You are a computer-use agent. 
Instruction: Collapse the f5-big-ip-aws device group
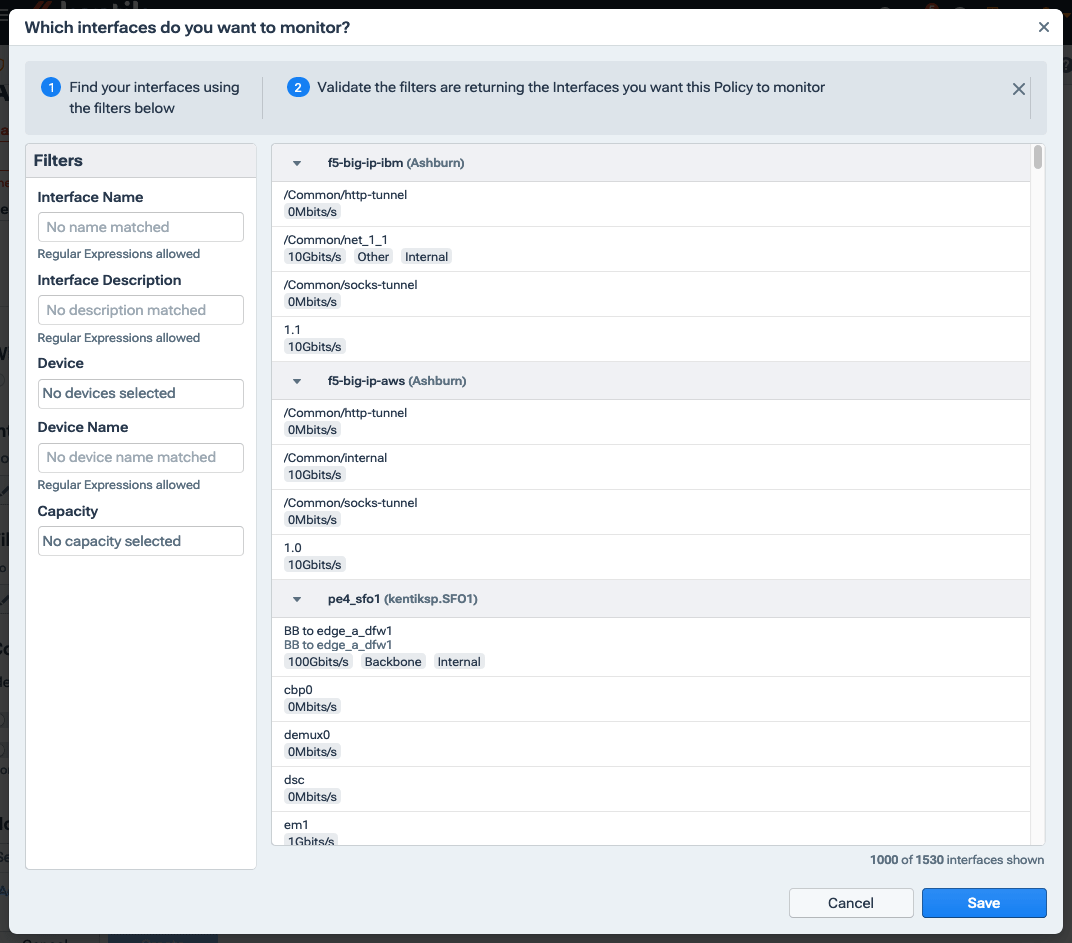296,380
